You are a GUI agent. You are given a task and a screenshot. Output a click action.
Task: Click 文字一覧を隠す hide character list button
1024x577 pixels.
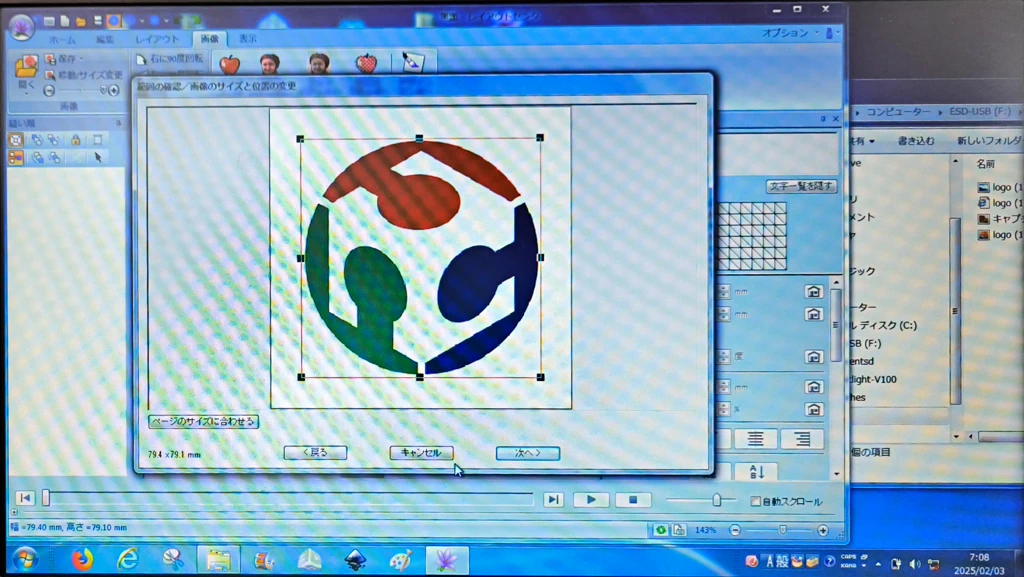pyautogui.click(x=801, y=186)
